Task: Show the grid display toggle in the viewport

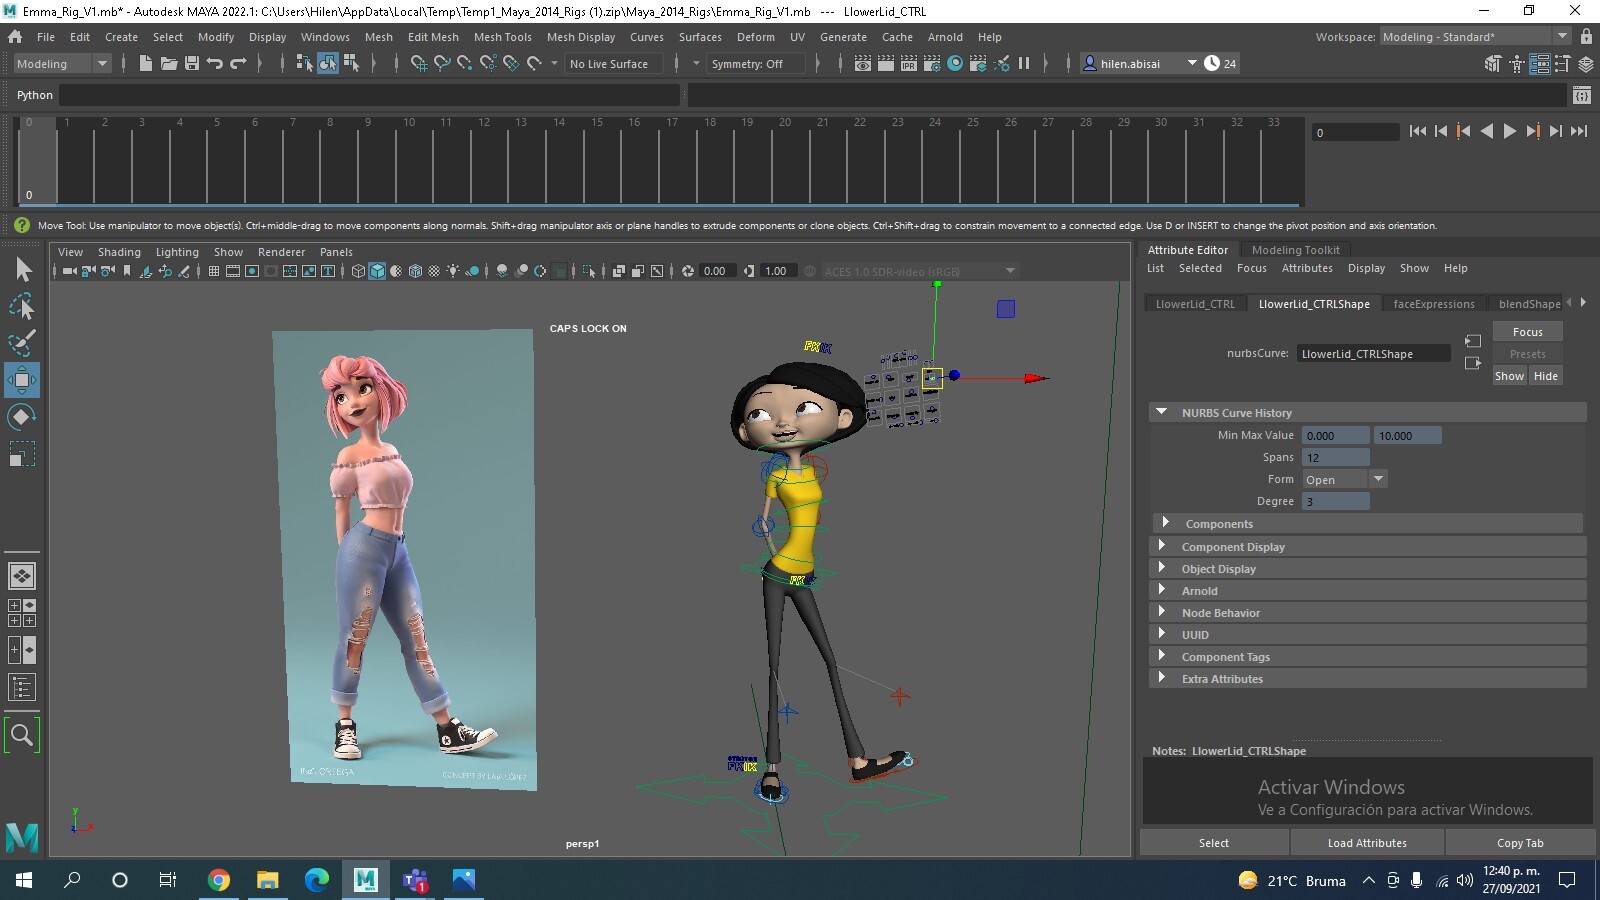Action: 213,271
